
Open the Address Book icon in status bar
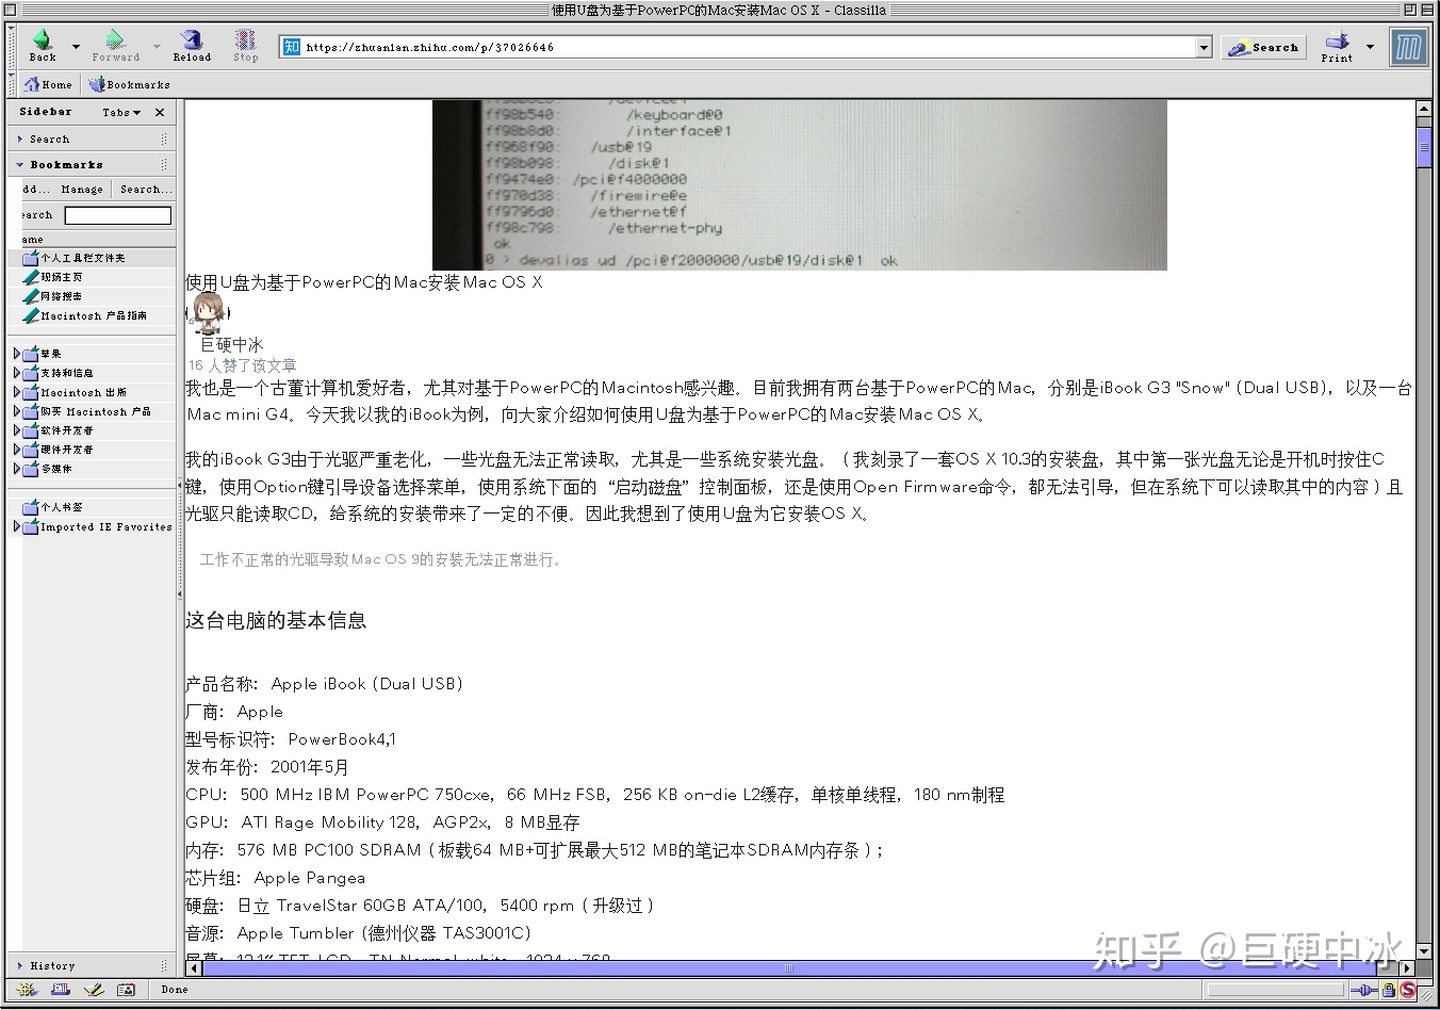coord(126,990)
